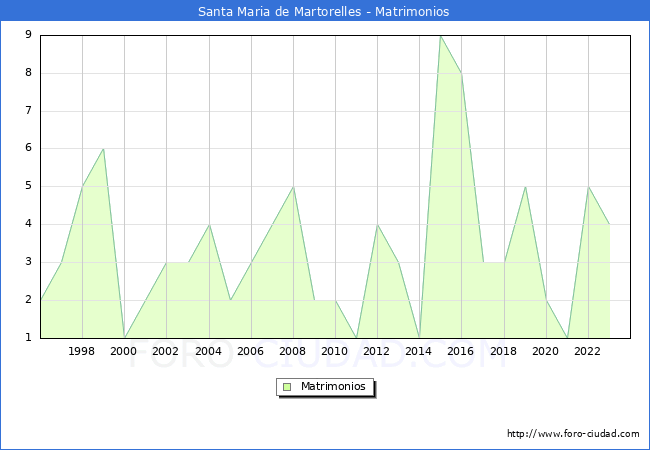Click the 2008 peak data point at 5
This screenshot has height=450, width=650.
coord(293,187)
